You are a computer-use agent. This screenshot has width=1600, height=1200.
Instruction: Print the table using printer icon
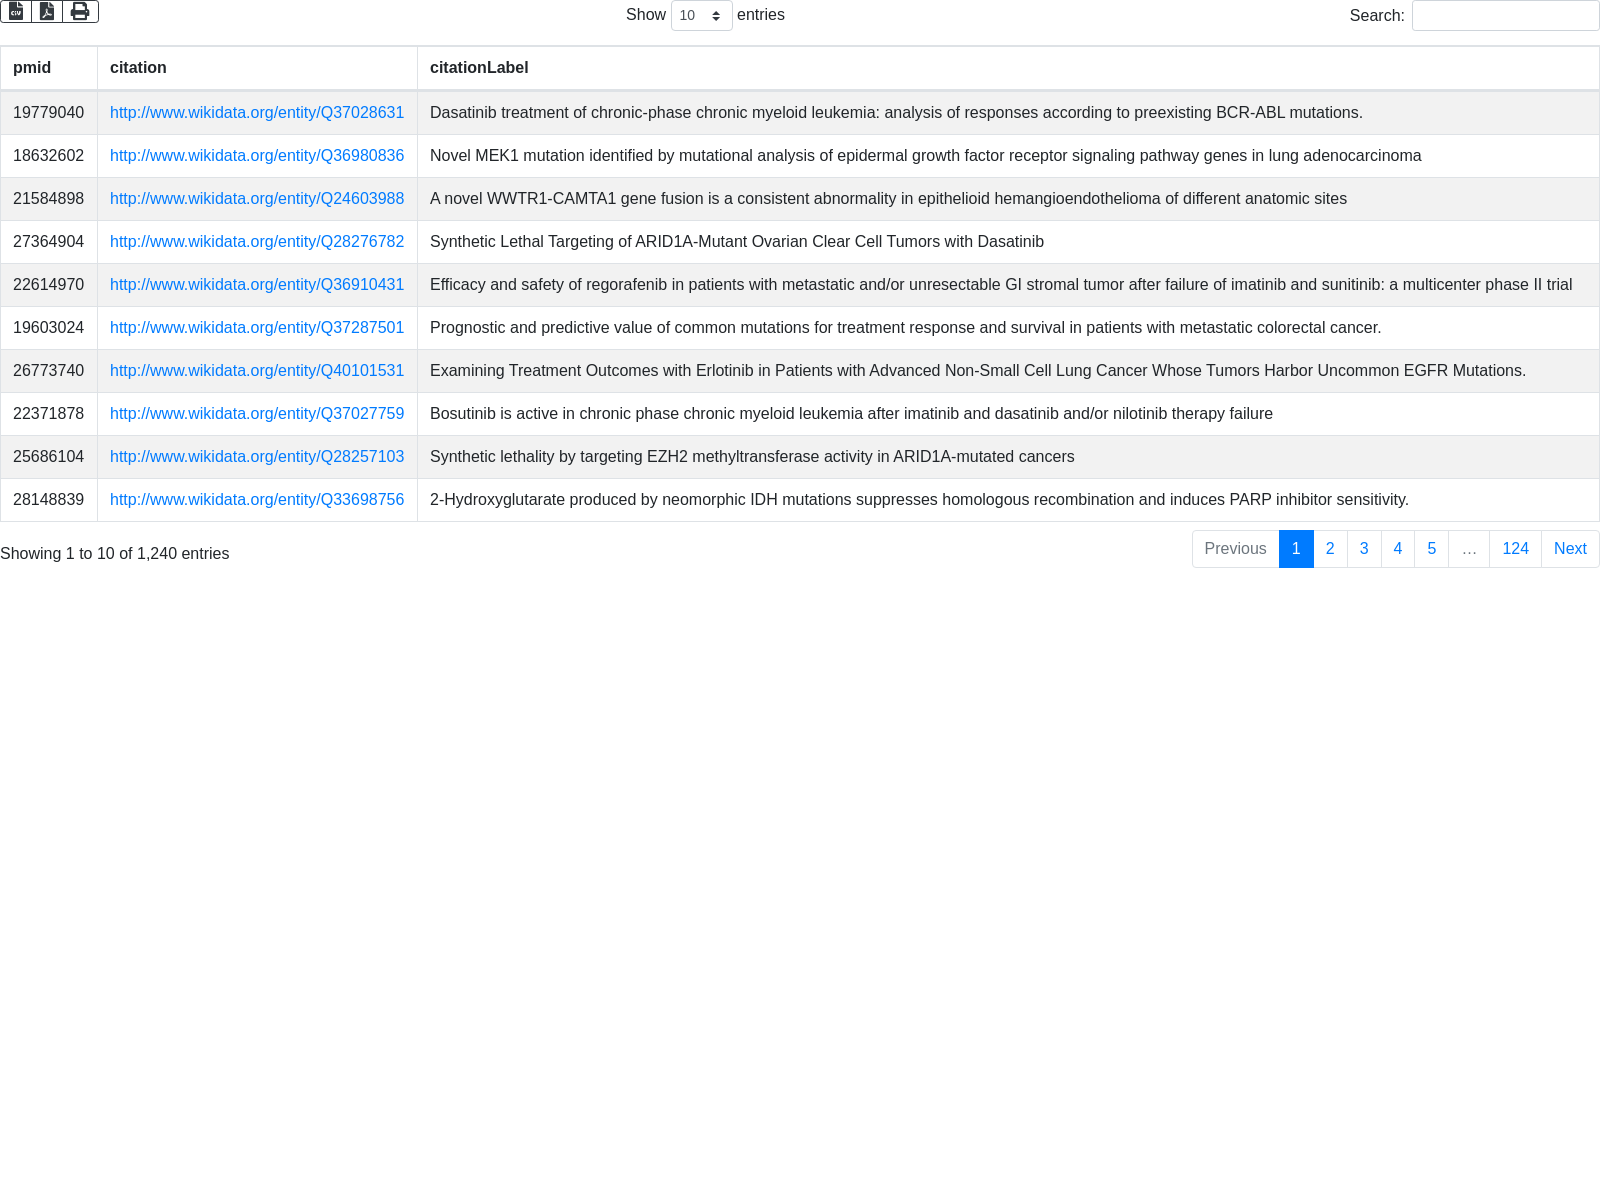(x=80, y=12)
